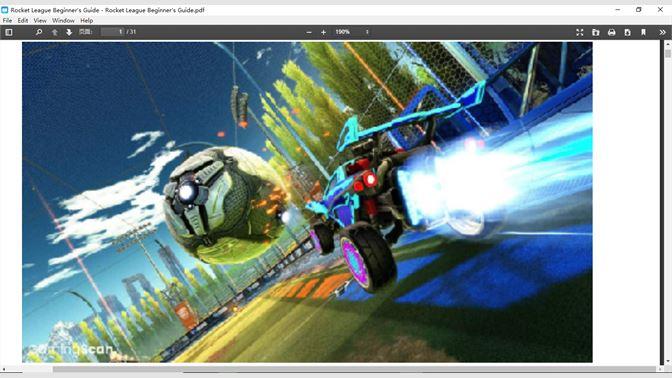Click the vertical scrollbar up arrow
Image resolution: width=672 pixels, height=378 pixels.
[x=668, y=44]
